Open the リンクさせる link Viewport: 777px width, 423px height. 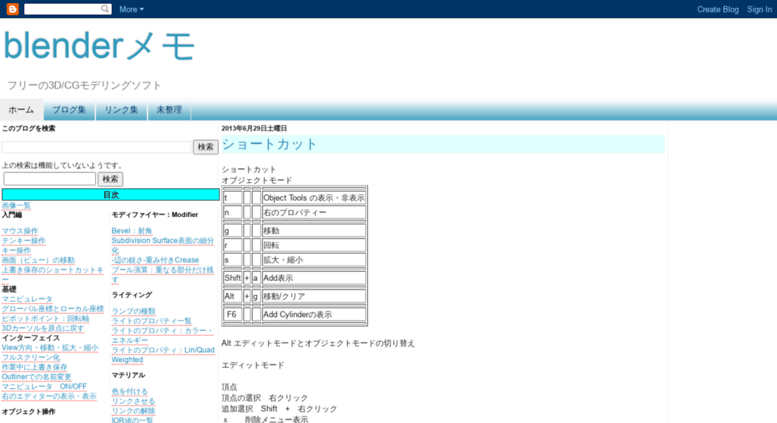coord(133,401)
